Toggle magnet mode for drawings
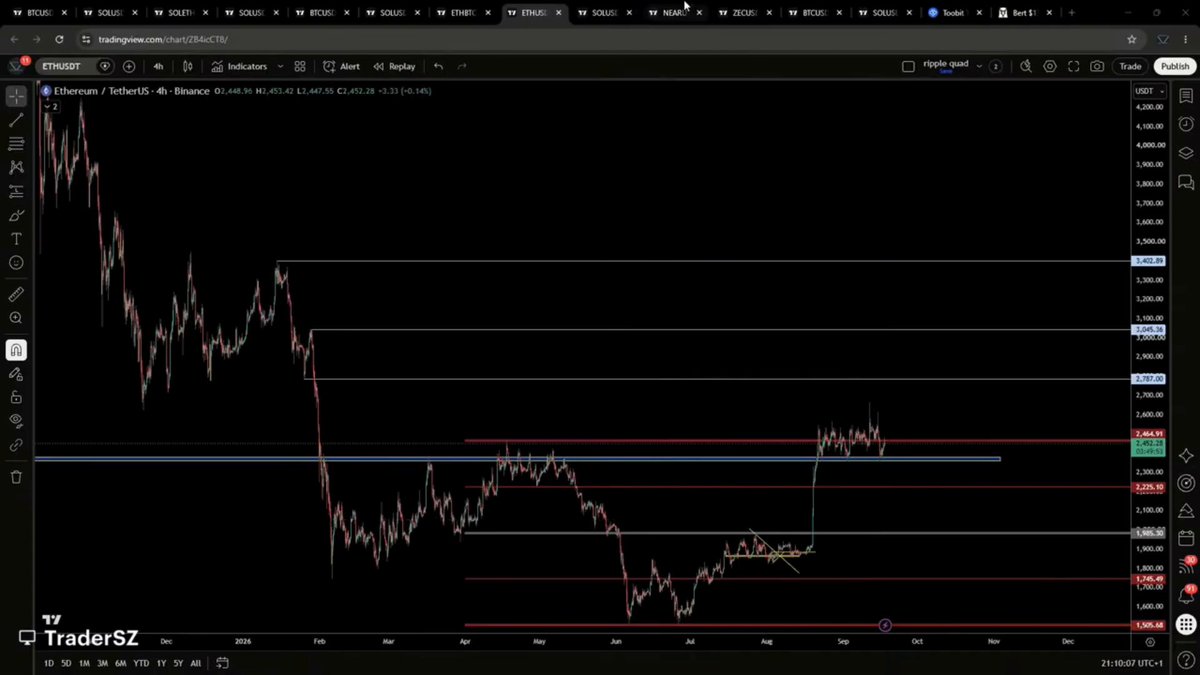The image size is (1200, 675). [16, 350]
